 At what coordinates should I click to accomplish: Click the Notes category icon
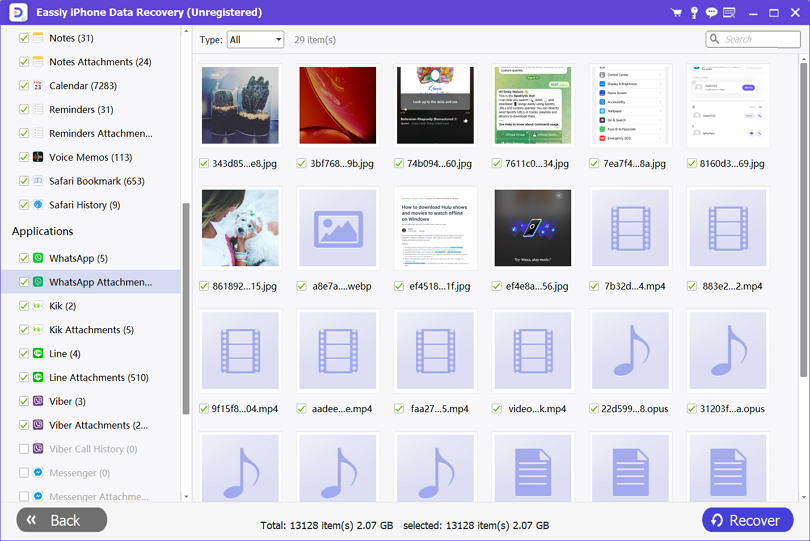tap(38, 38)
